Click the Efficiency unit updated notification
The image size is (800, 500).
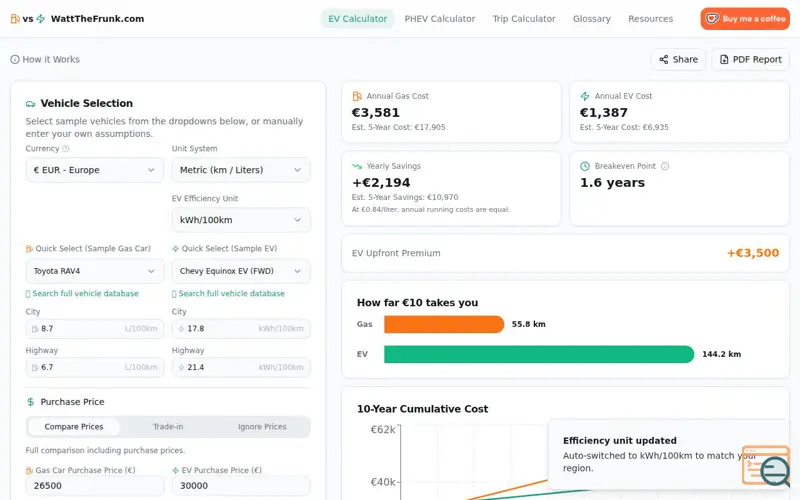(669, 454)
